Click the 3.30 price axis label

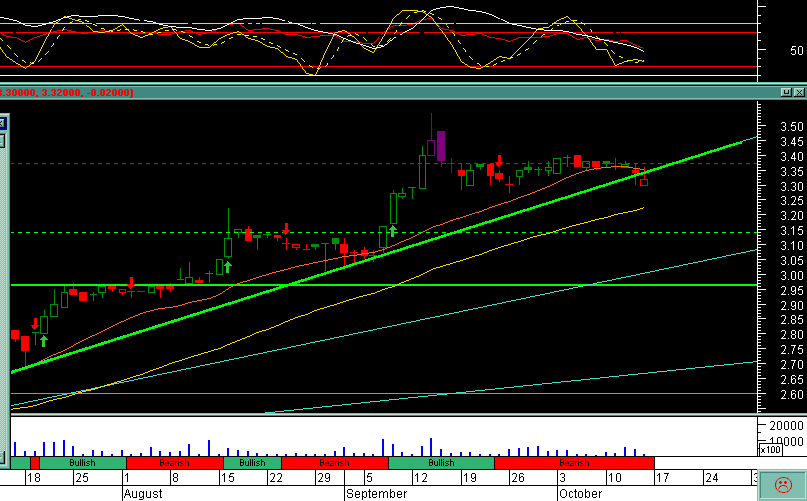792,186
